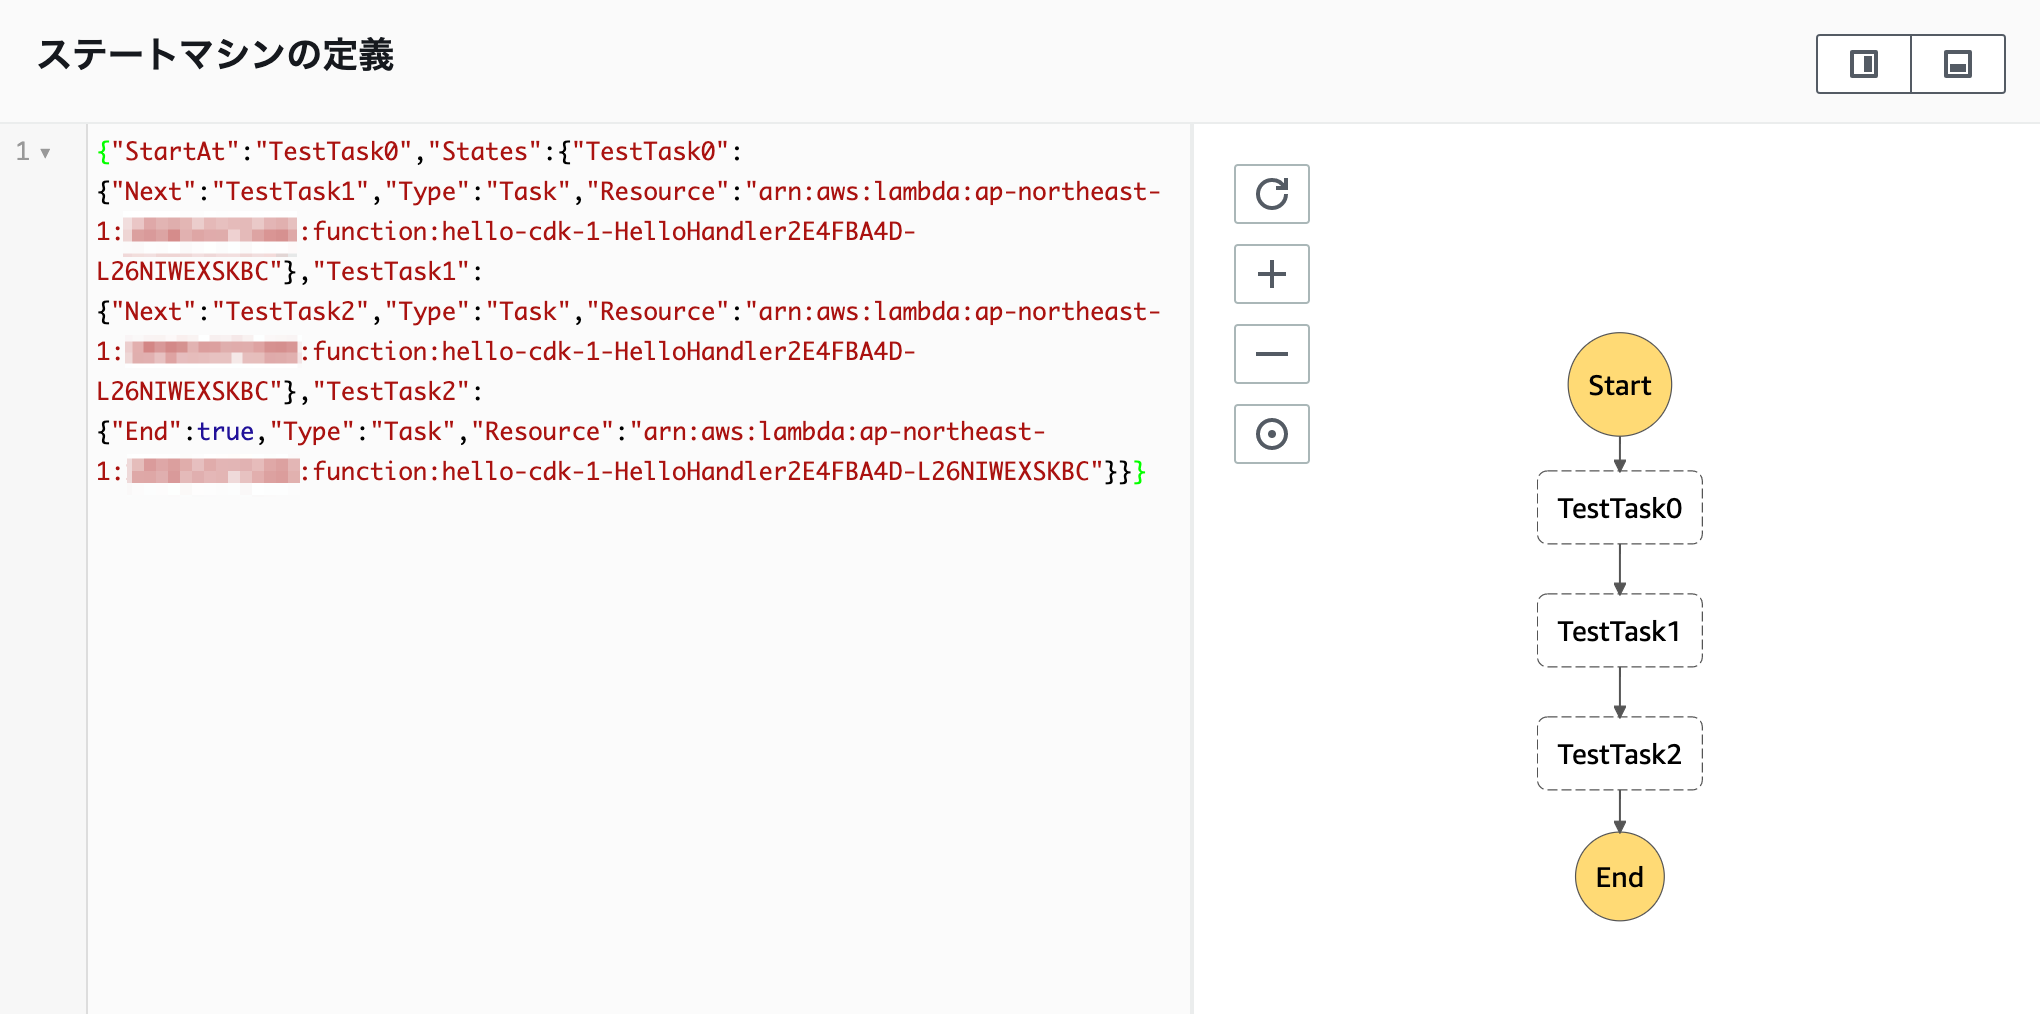The image size is (2040, 1014).
Task: Click line number 1 in the gutter
Action: pos(22,152)
